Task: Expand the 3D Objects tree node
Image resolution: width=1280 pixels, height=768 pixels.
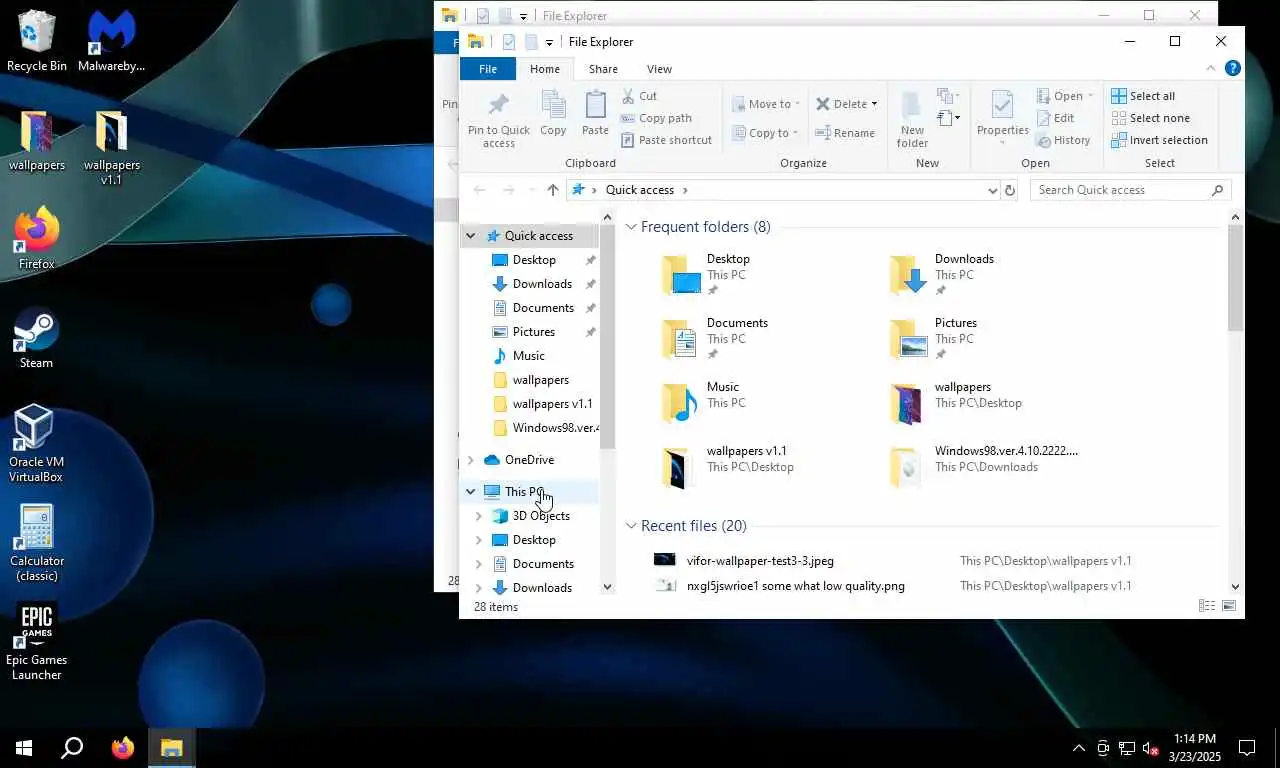Action: pos(478,516)
